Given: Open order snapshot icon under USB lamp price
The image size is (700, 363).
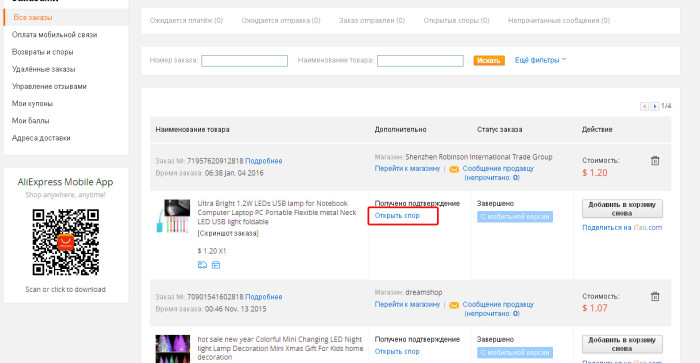Looking at the screenshot, I should pos(216,265).
